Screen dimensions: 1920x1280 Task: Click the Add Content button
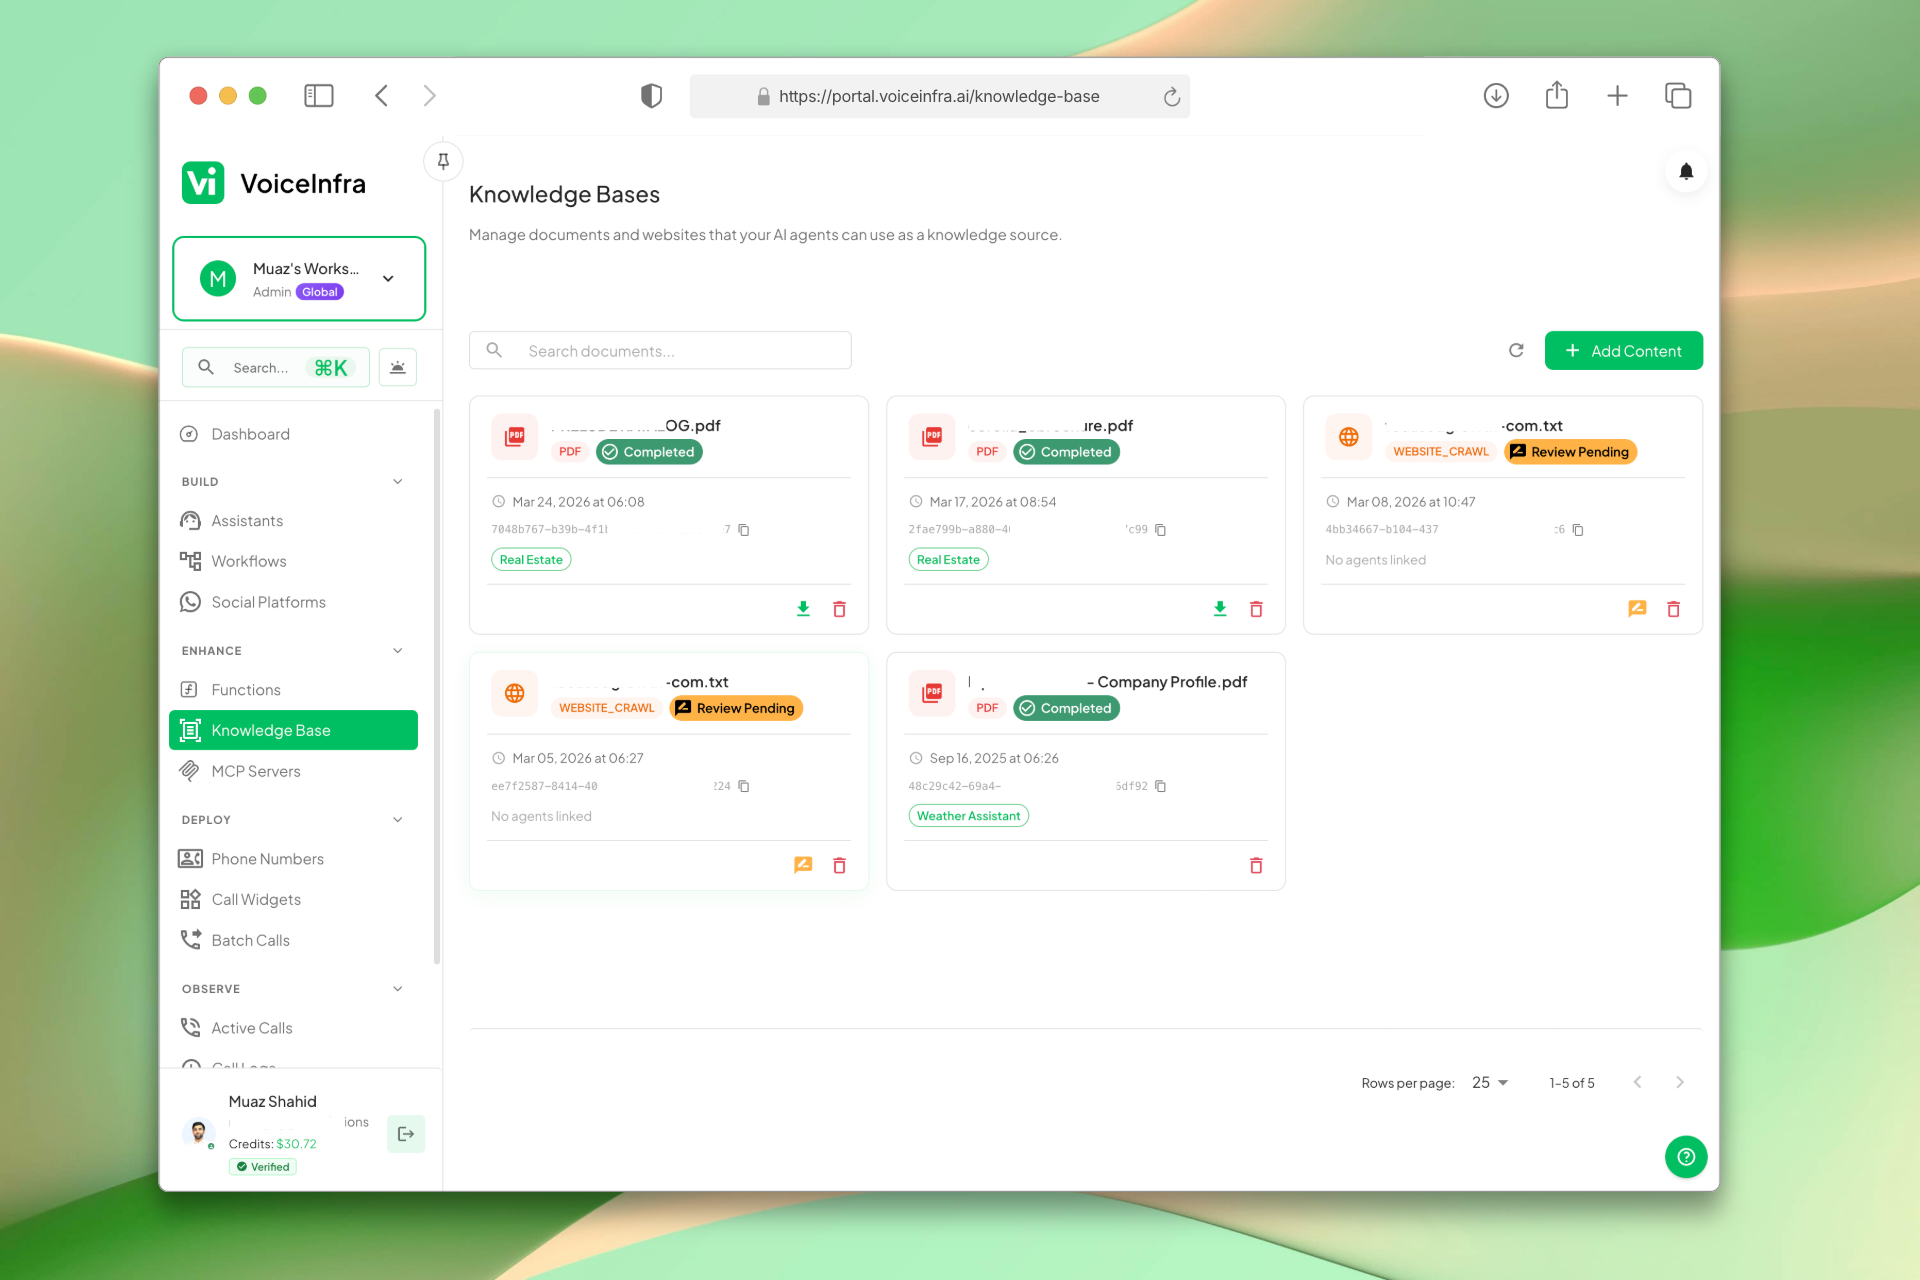(1623, 351)
